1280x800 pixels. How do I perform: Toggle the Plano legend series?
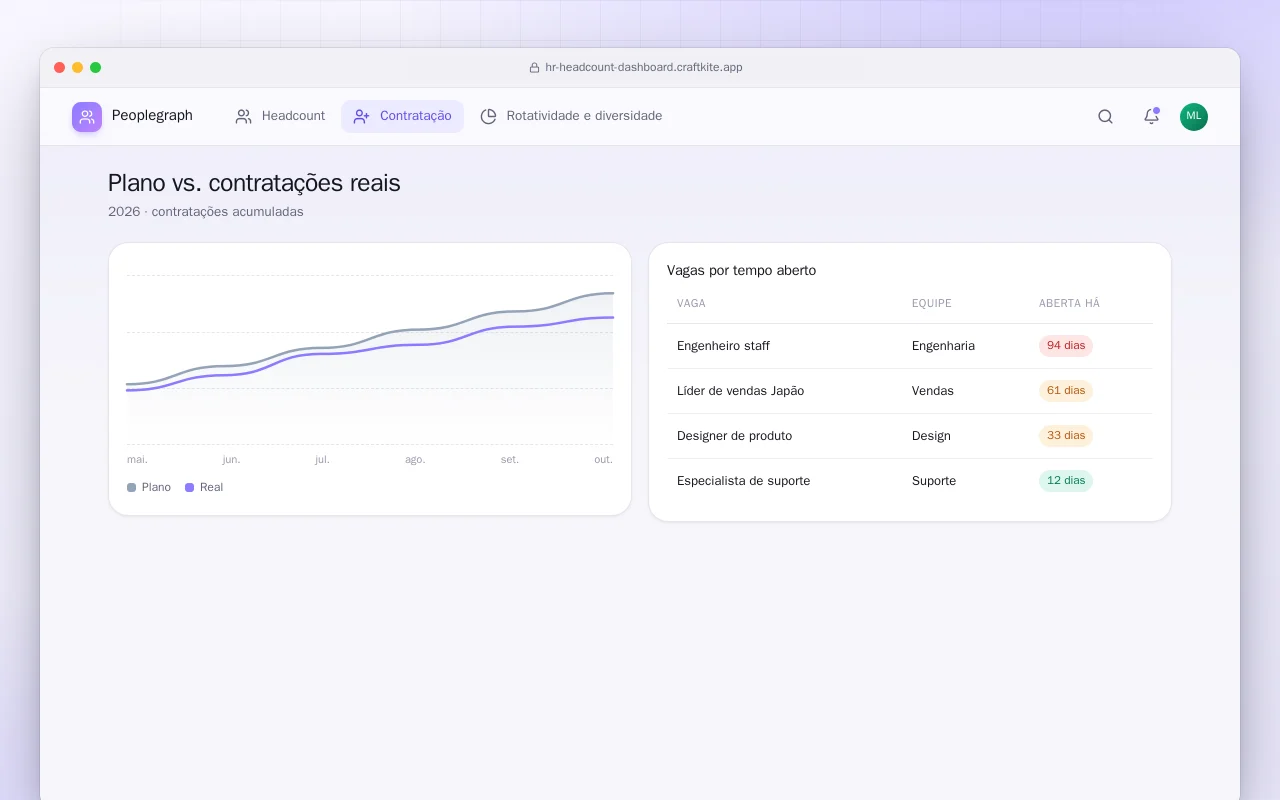(149, 487)
